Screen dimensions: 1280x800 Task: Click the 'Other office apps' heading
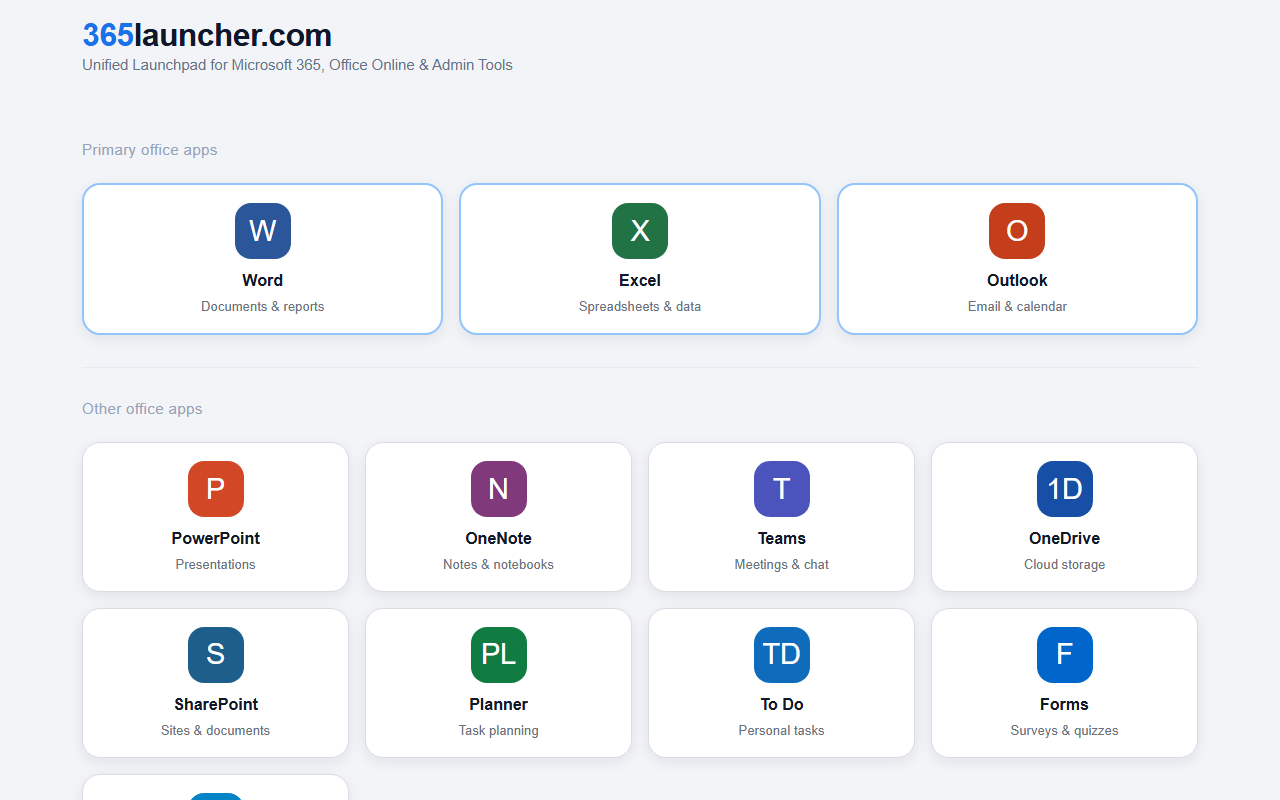pos(142,409)
